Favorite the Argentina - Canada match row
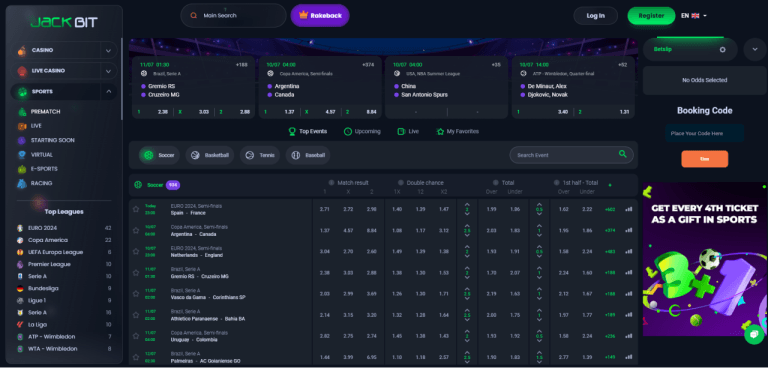This screenshot has height=368, width=768. (x=136, y=230)
